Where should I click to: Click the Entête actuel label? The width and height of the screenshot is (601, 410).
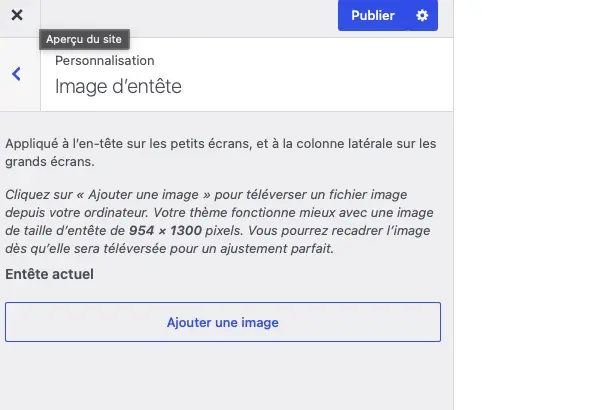point(49,274)
